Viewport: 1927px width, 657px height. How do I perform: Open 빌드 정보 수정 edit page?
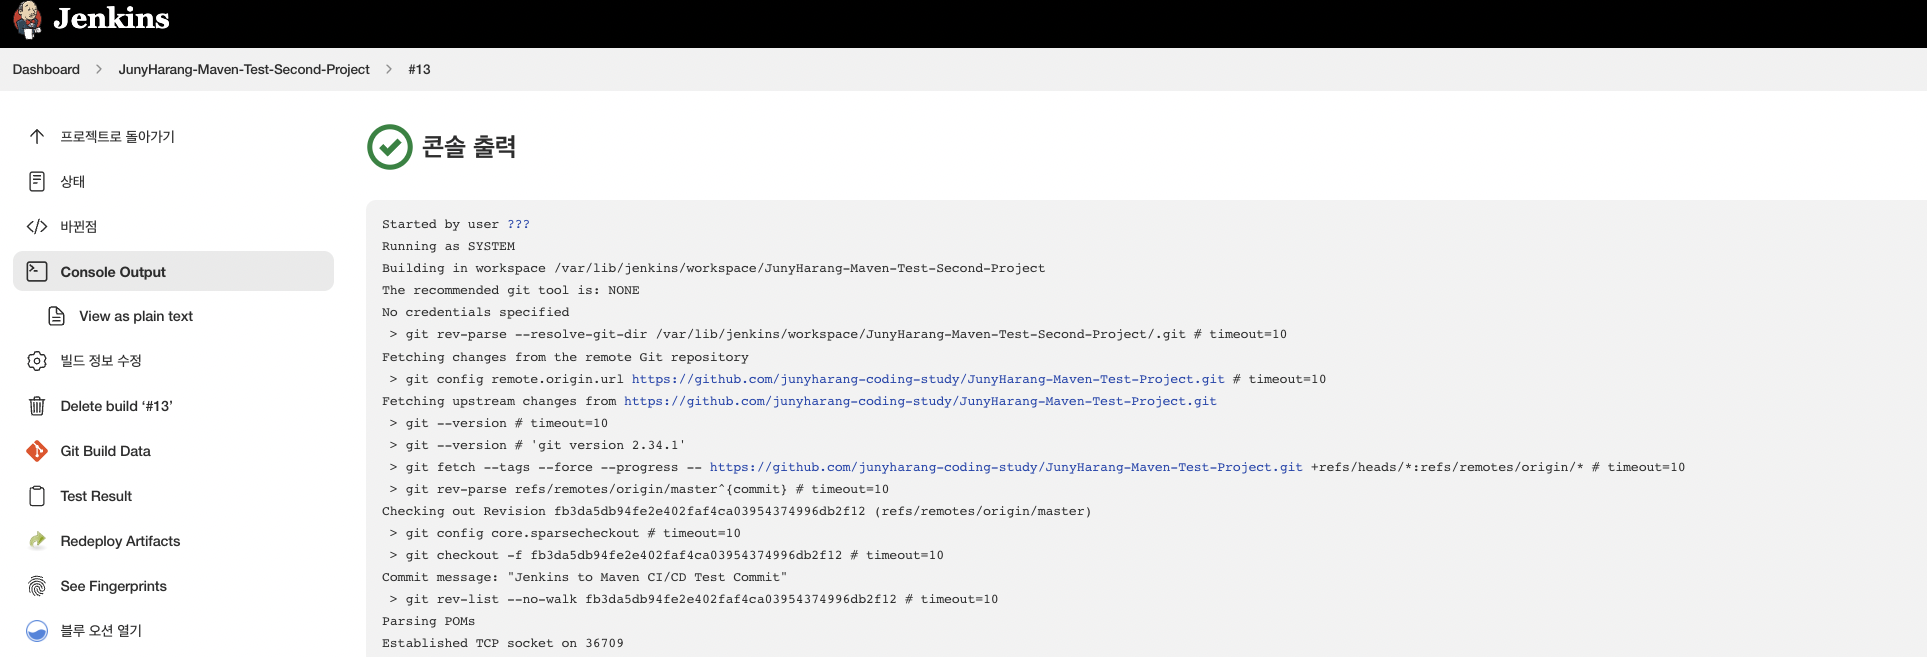(101, 361)
